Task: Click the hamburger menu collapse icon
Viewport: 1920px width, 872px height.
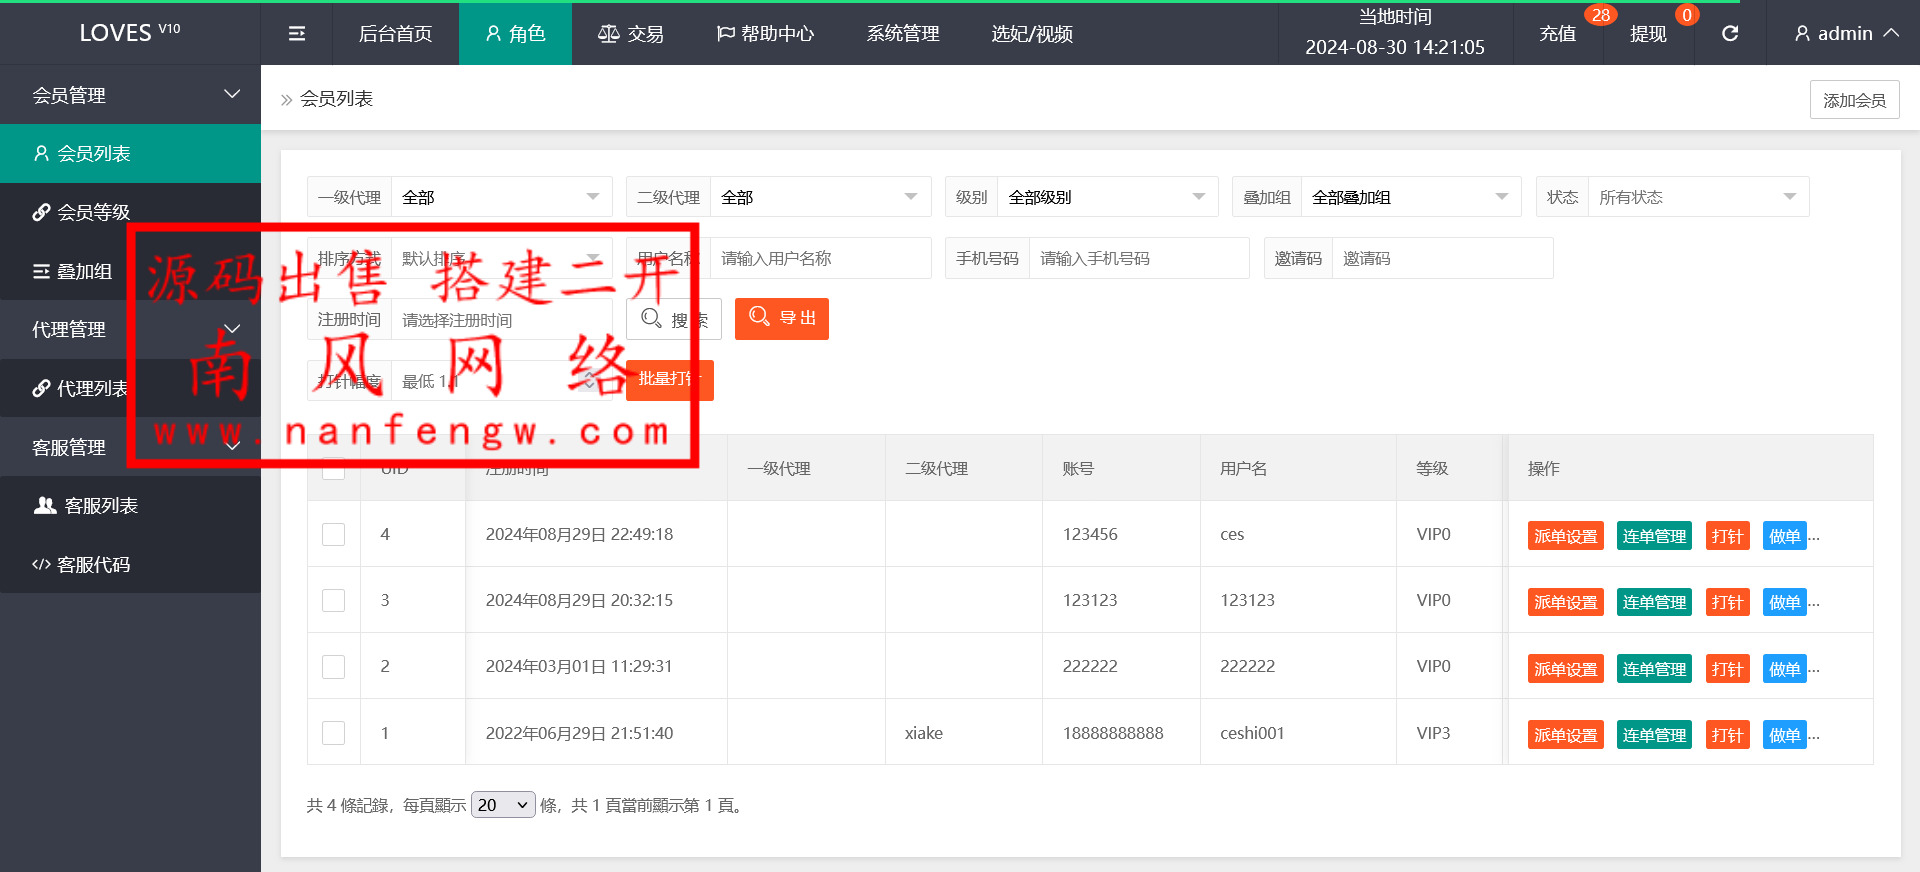Action: (x=297, y=34)
